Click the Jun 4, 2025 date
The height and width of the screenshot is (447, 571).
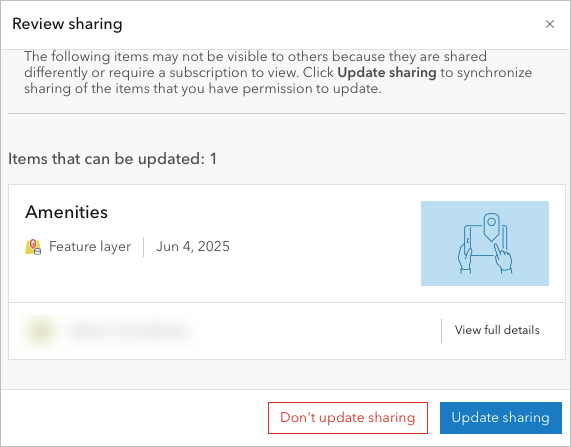pos(193,247)
